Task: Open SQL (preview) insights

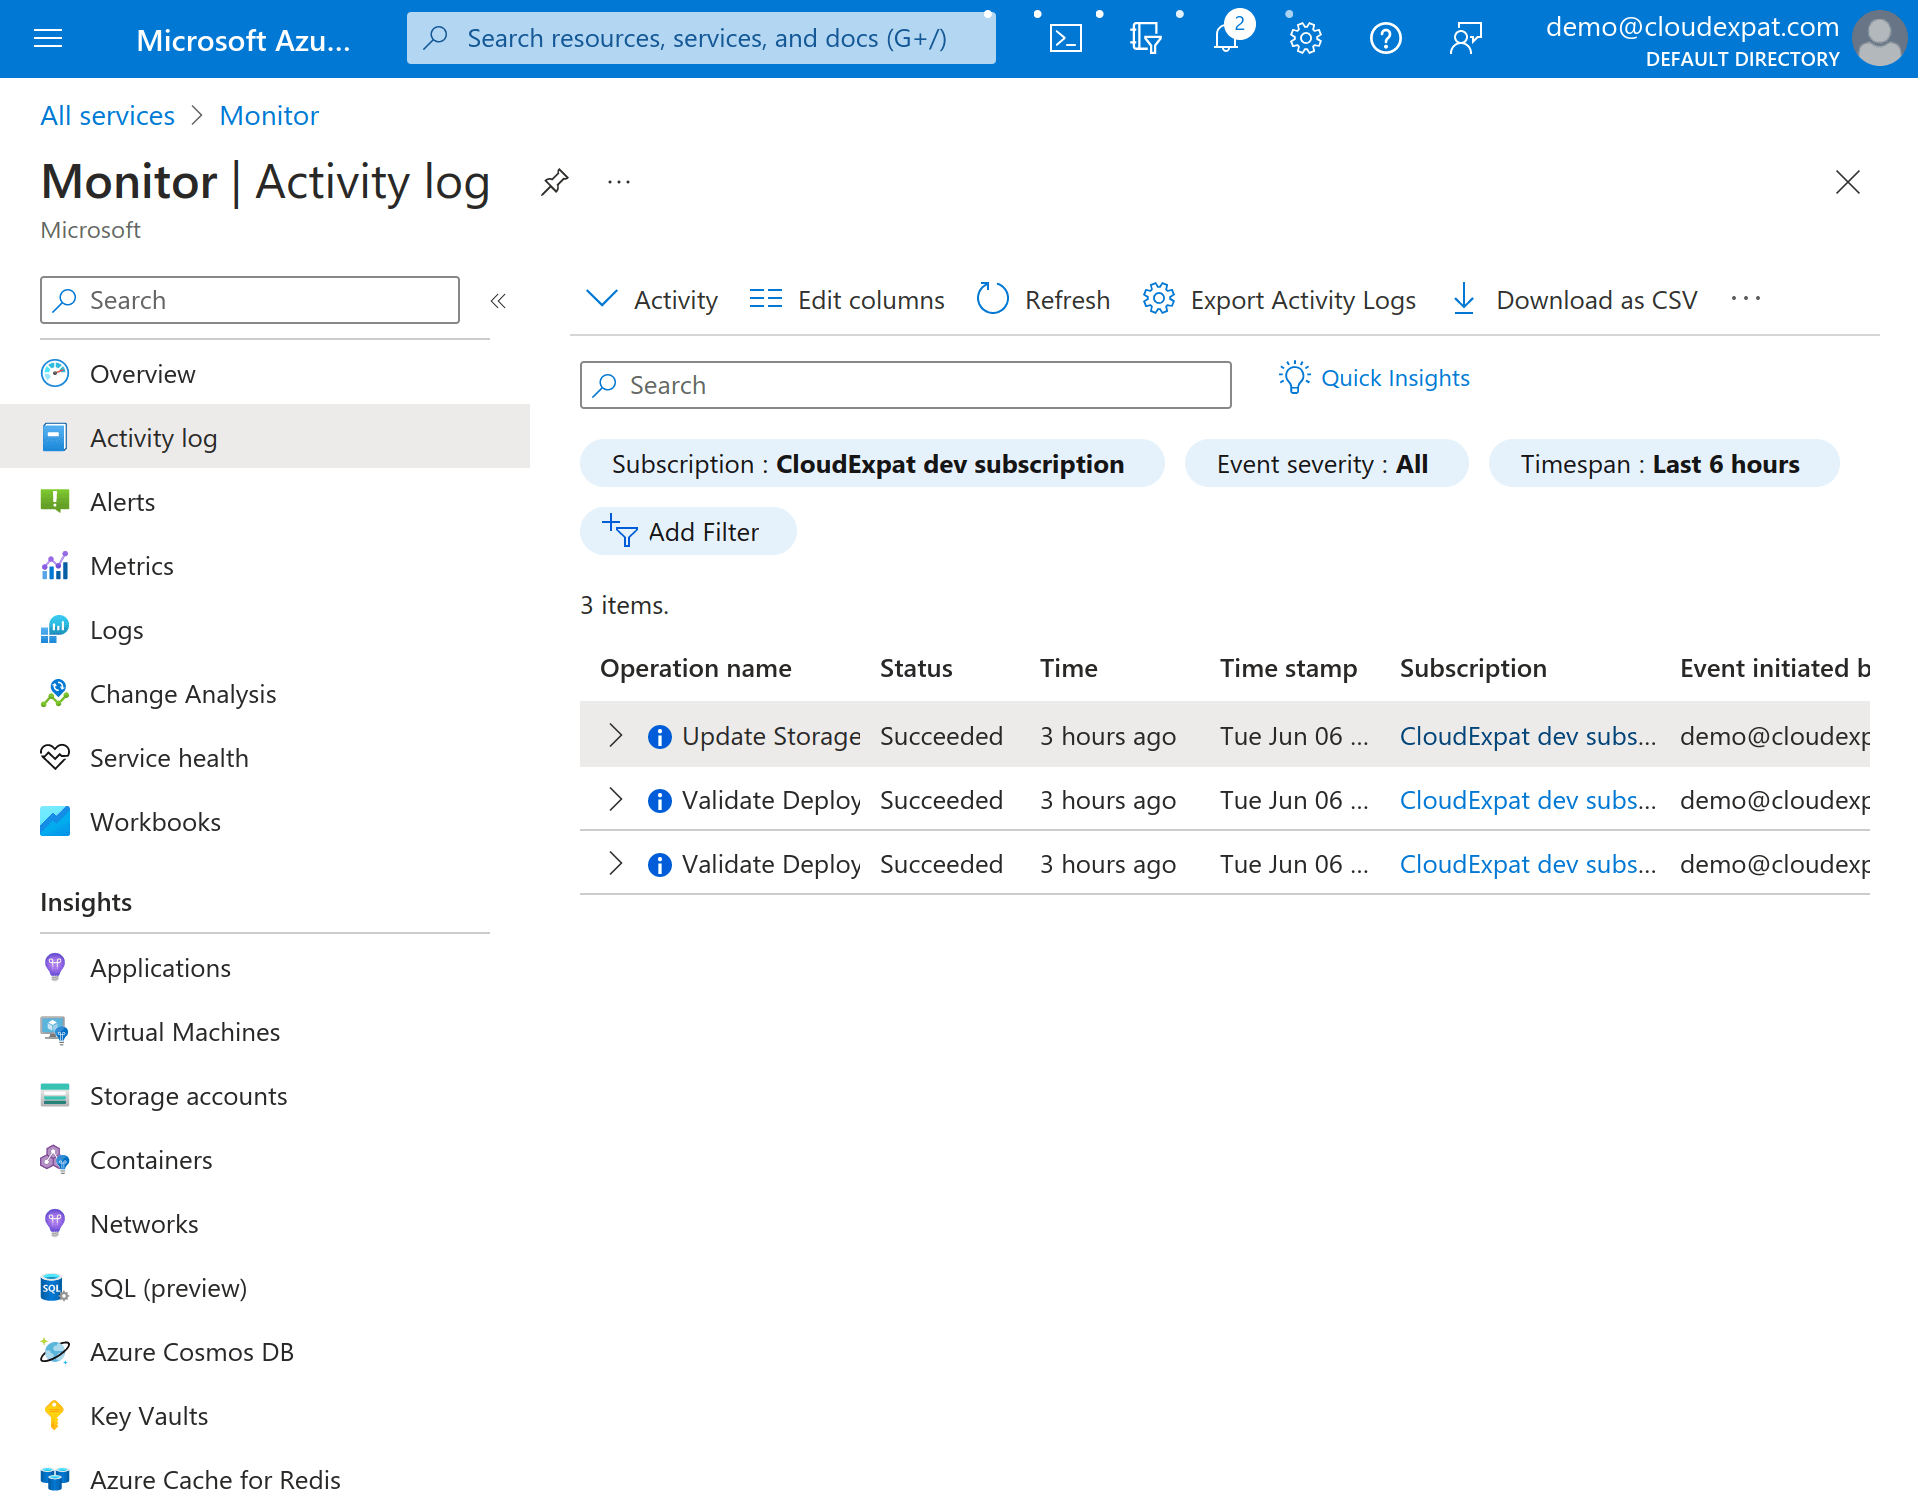Action: [265, 1288]
